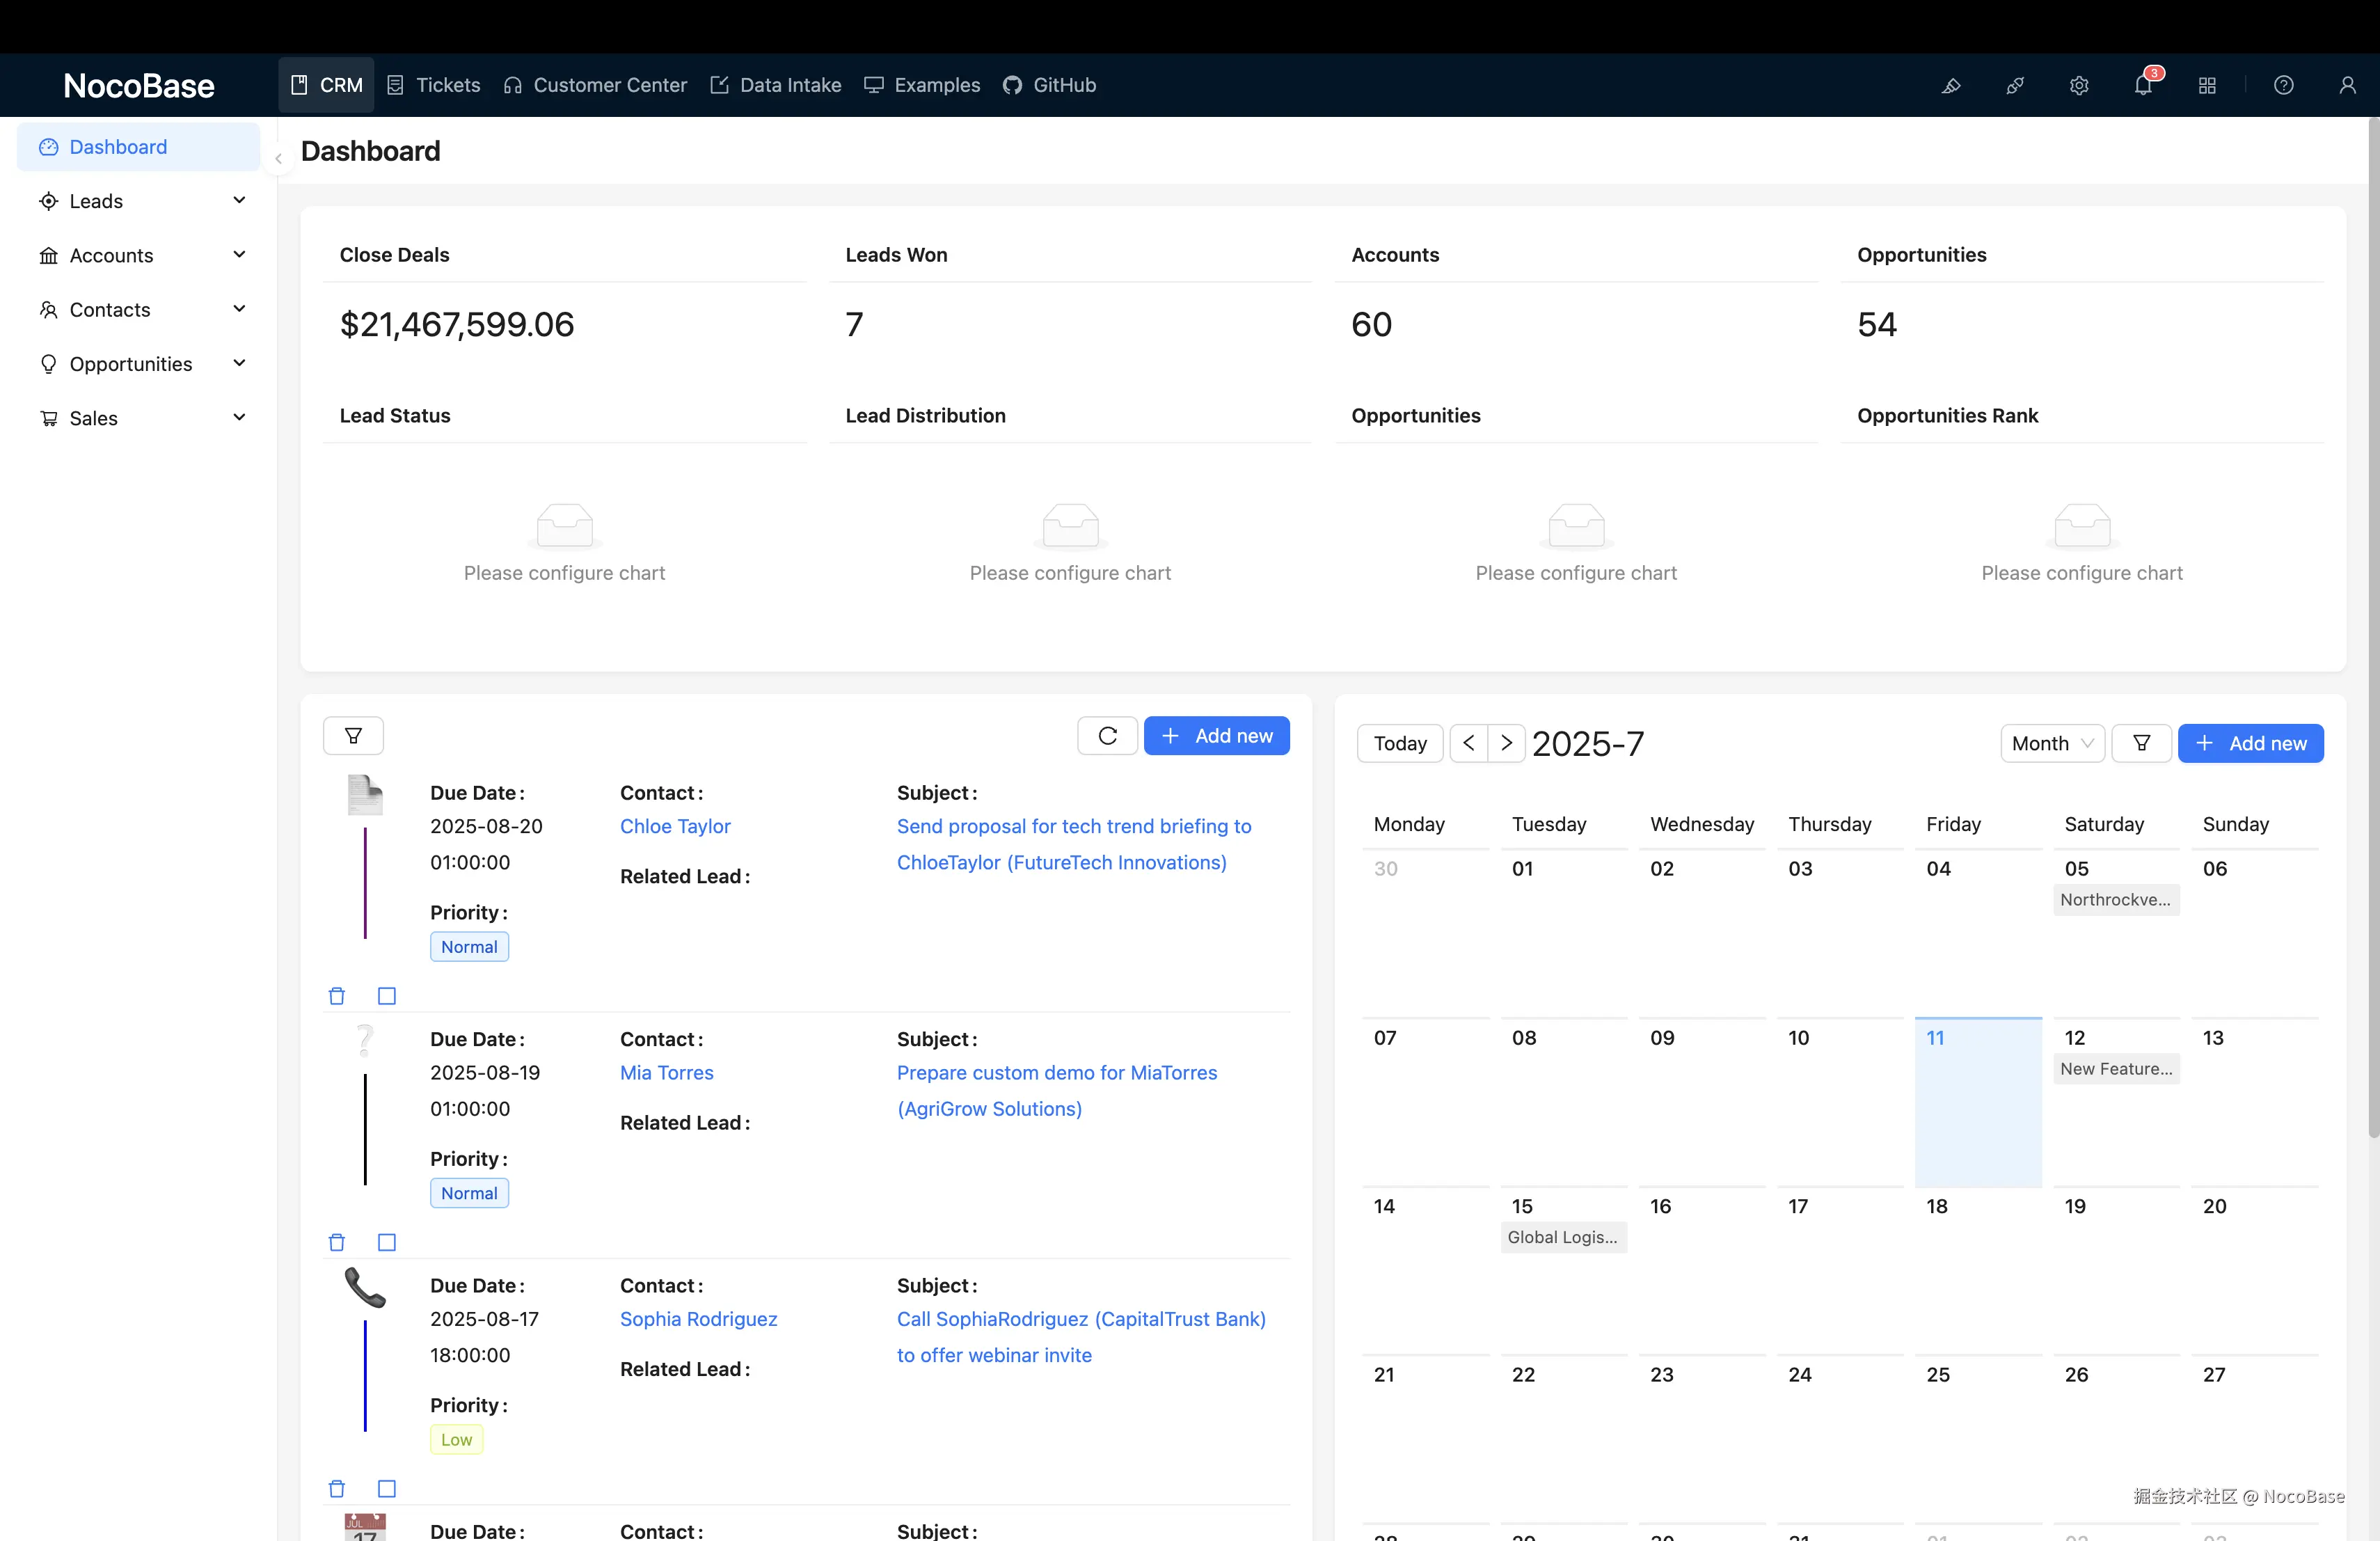Click the notification bell icon
Viewport: 2380px width, 1541px height.
tap(2142, 85)
